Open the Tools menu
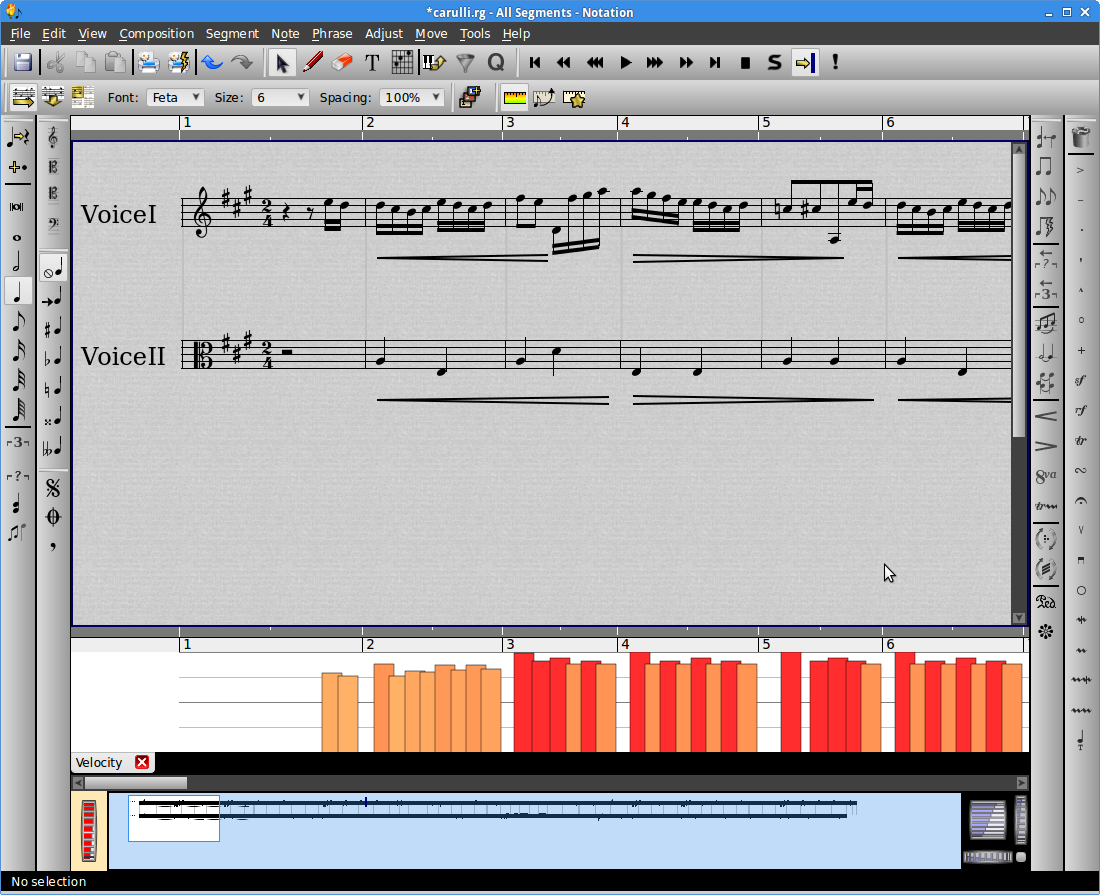Screen dimensions: 1100x895 (x=474, y=34)
